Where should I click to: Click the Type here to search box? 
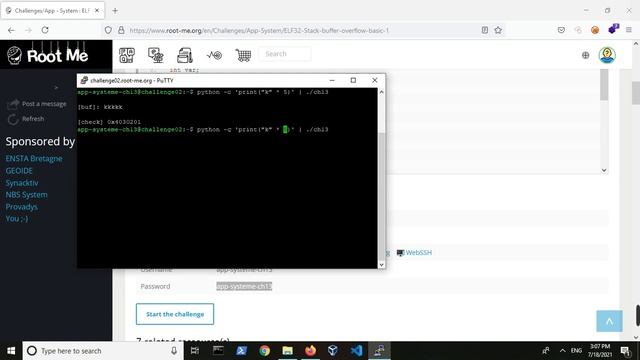point(102,351)
